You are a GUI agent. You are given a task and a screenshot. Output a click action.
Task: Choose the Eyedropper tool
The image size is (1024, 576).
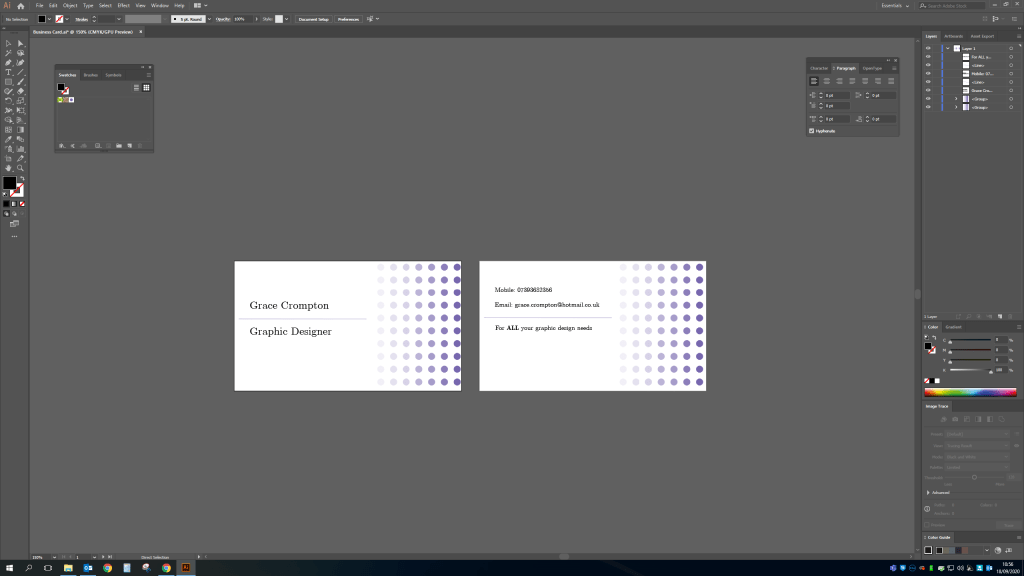[x=8, y=139]
